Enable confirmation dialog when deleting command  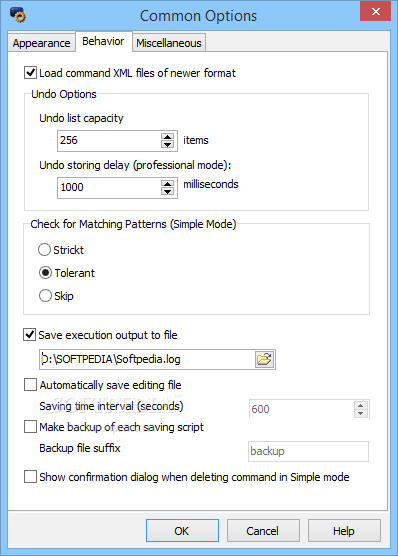30,477
